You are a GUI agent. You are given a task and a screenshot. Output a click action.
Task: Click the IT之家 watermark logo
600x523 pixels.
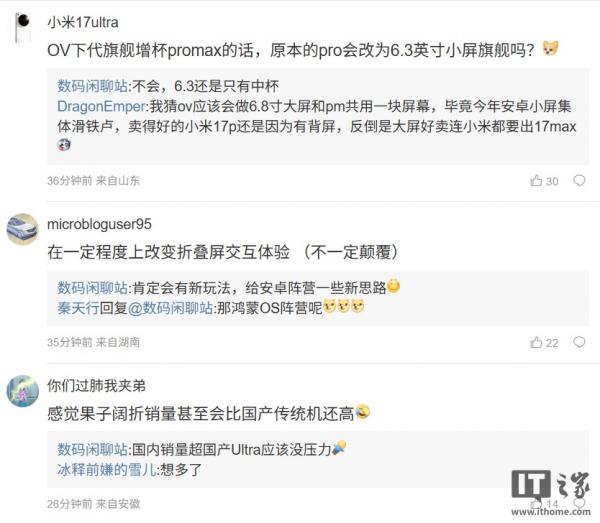[550, 493]
